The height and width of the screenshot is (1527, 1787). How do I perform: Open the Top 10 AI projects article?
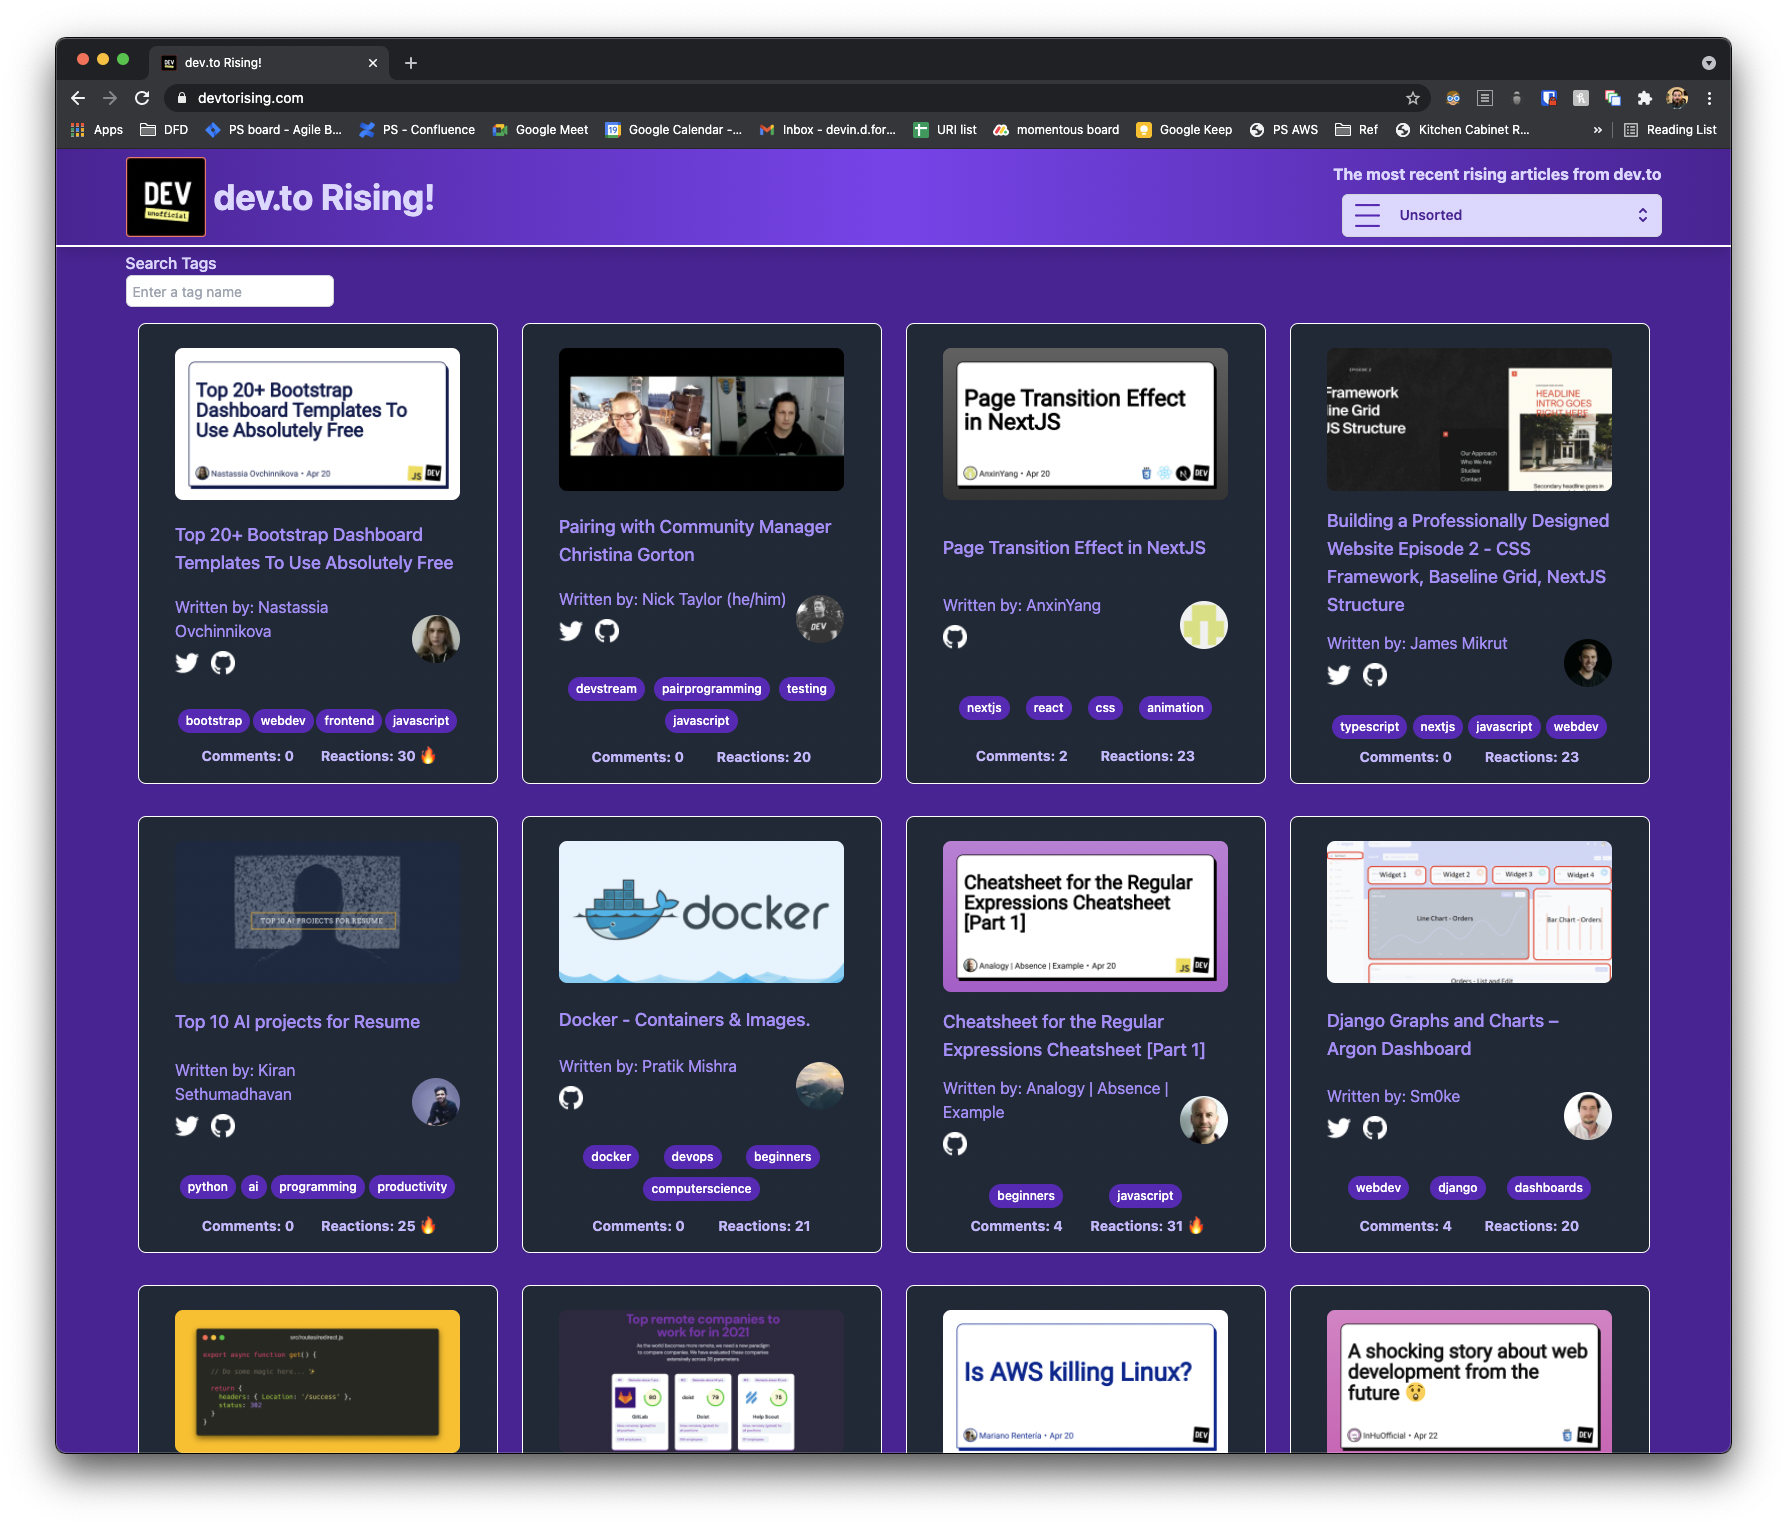(297, 1021)
